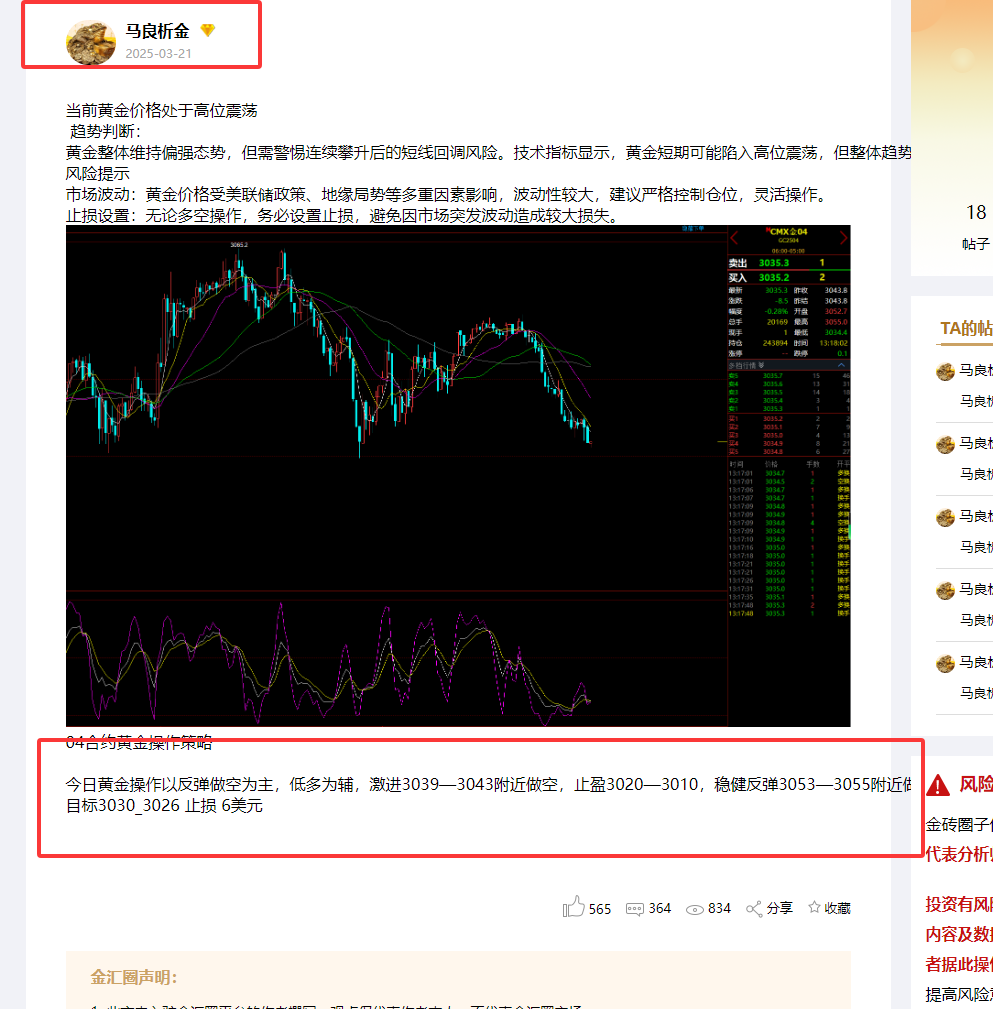Click the yellow diamond badge beside author name
Screen dimensions: 993x1009
(208, 30)
